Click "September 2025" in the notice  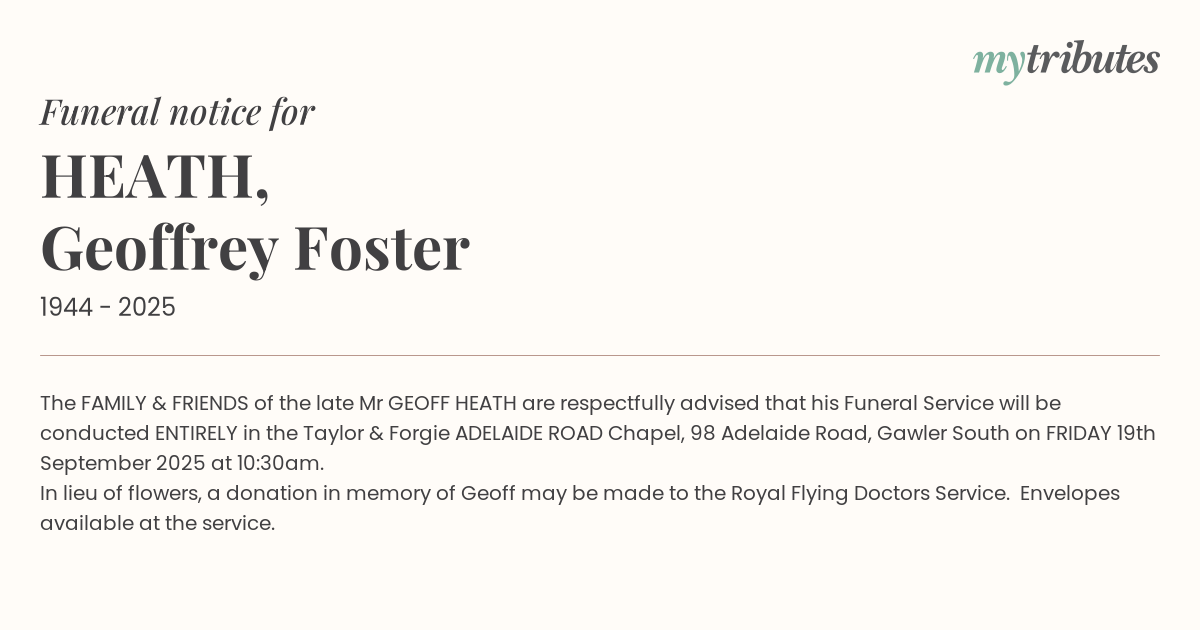pyautogui.click(x=112, y=463)
